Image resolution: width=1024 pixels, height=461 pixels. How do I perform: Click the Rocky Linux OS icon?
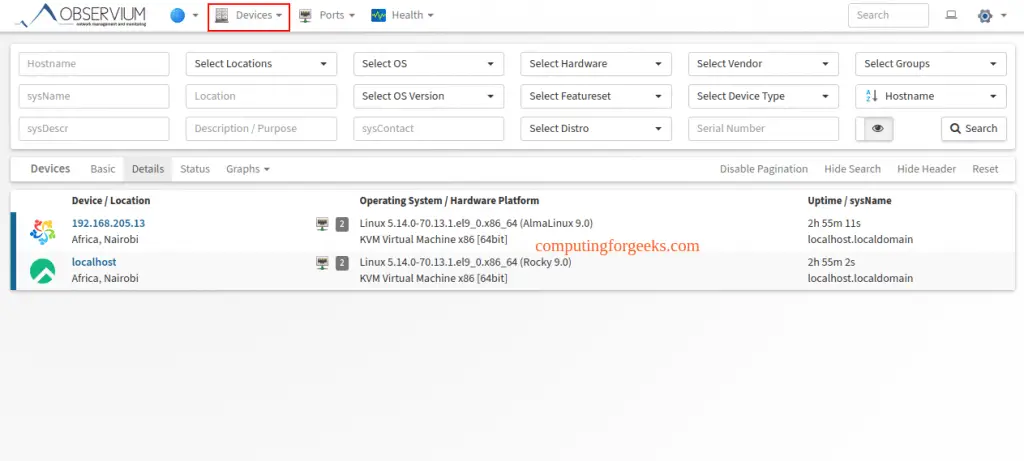pyautogui.click(x=42, y=271)
